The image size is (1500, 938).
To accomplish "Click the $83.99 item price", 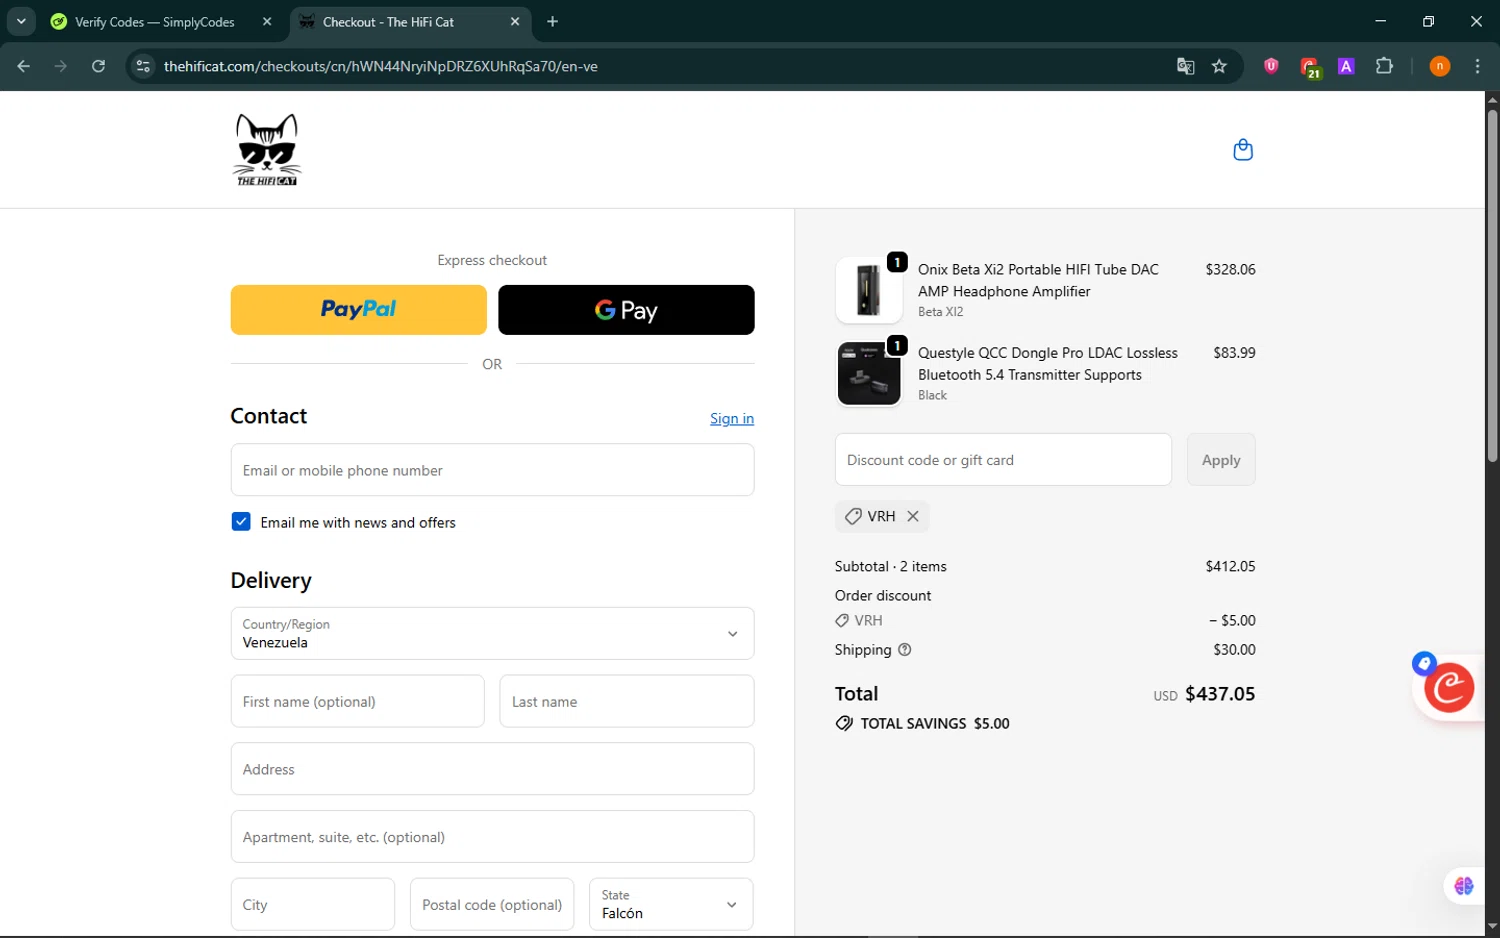I will (1234, 352).
